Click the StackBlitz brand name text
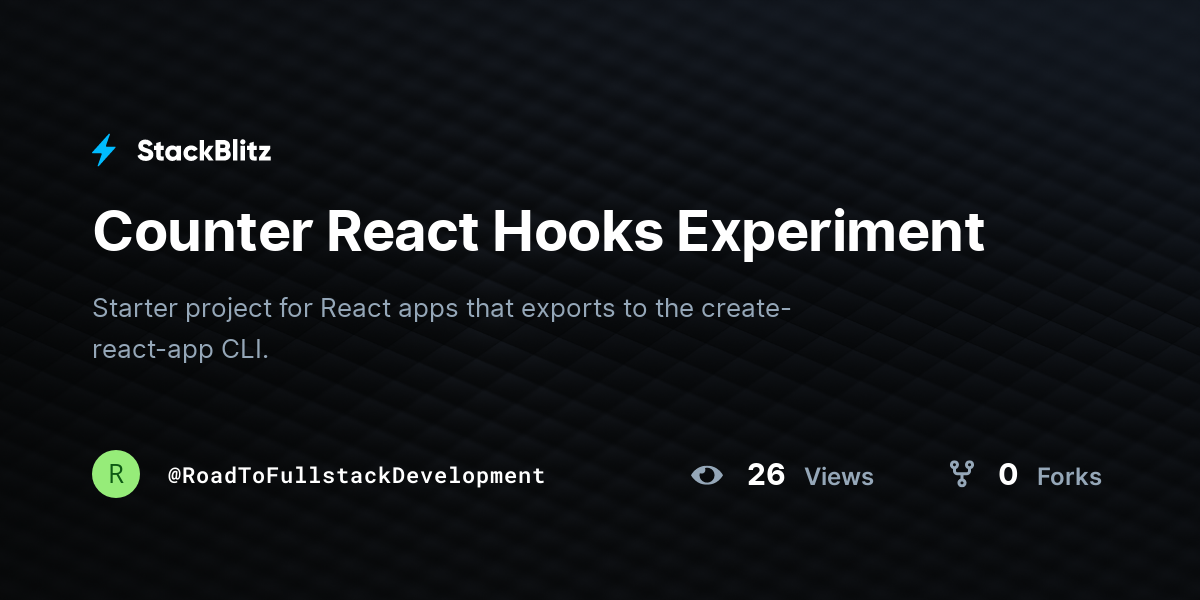The width and height of the screenshot is (1200, 600). 204,151
